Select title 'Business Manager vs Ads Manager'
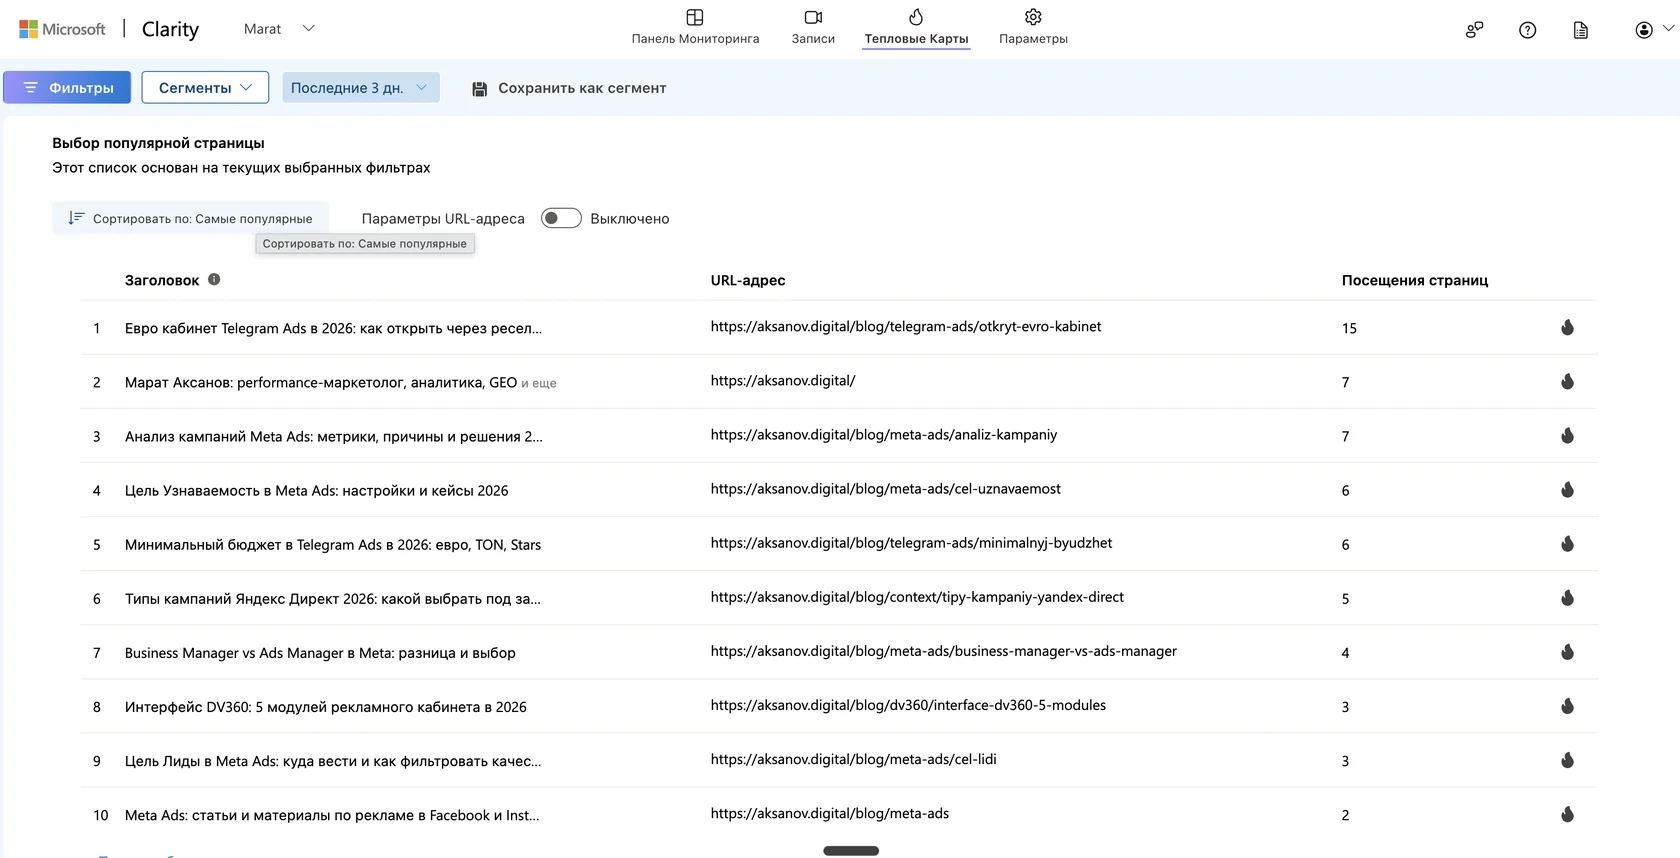1680x858 pixels. [320, 652]
